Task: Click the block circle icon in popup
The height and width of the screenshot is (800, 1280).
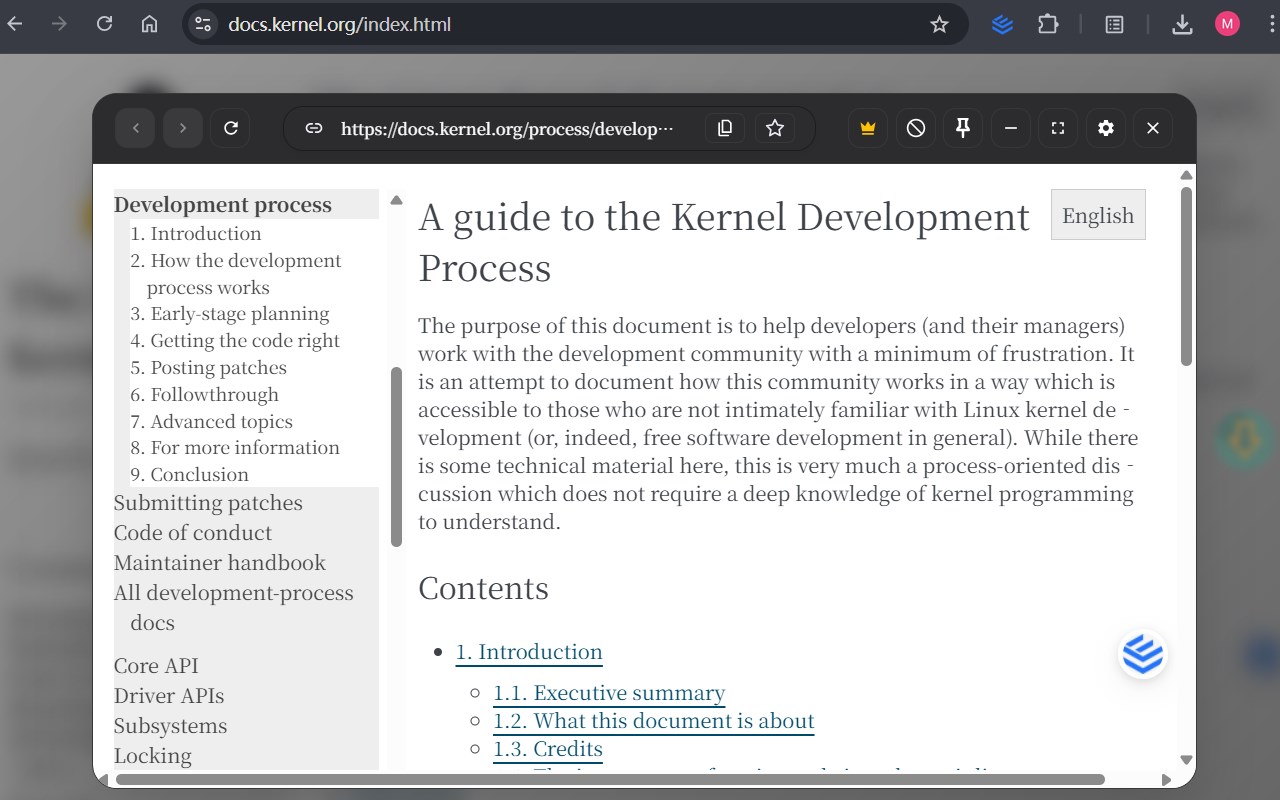Action: pyautogui.click(x=915, y=128)
